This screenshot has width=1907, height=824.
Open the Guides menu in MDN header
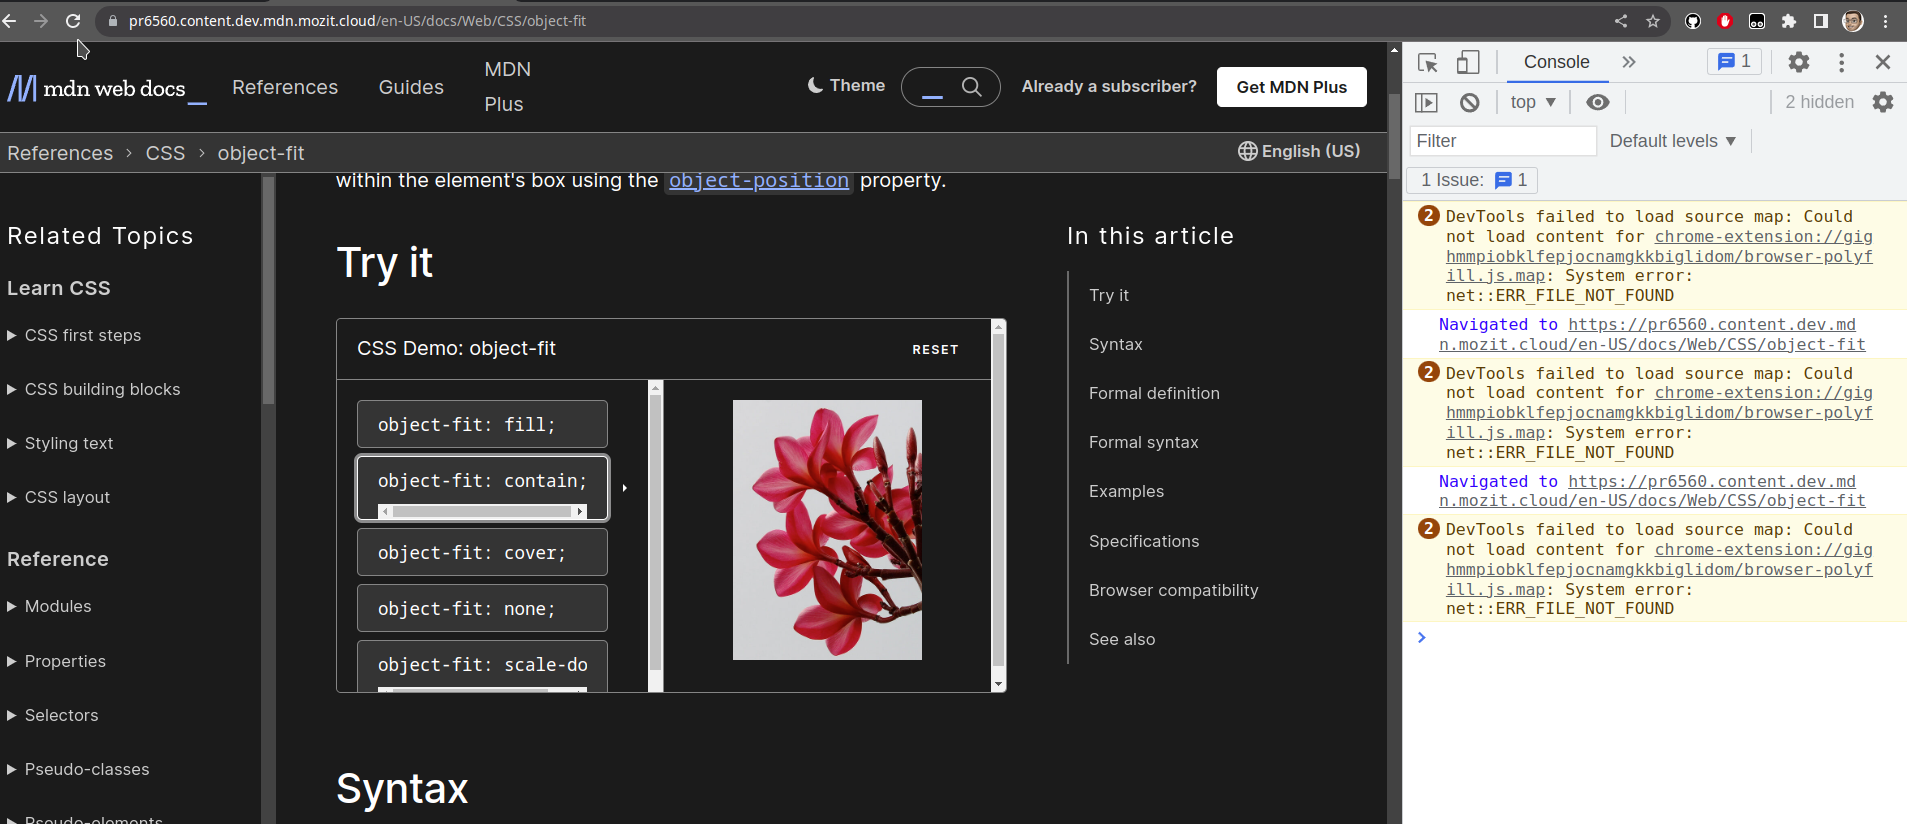(411, 87)
